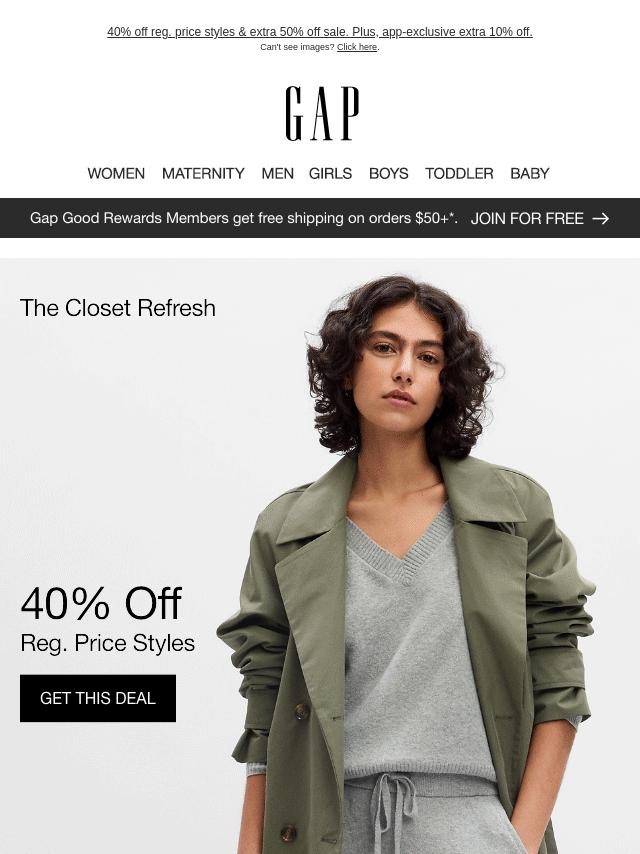Click the arrow icon beside Join for Free

click(x=600, y=218)
